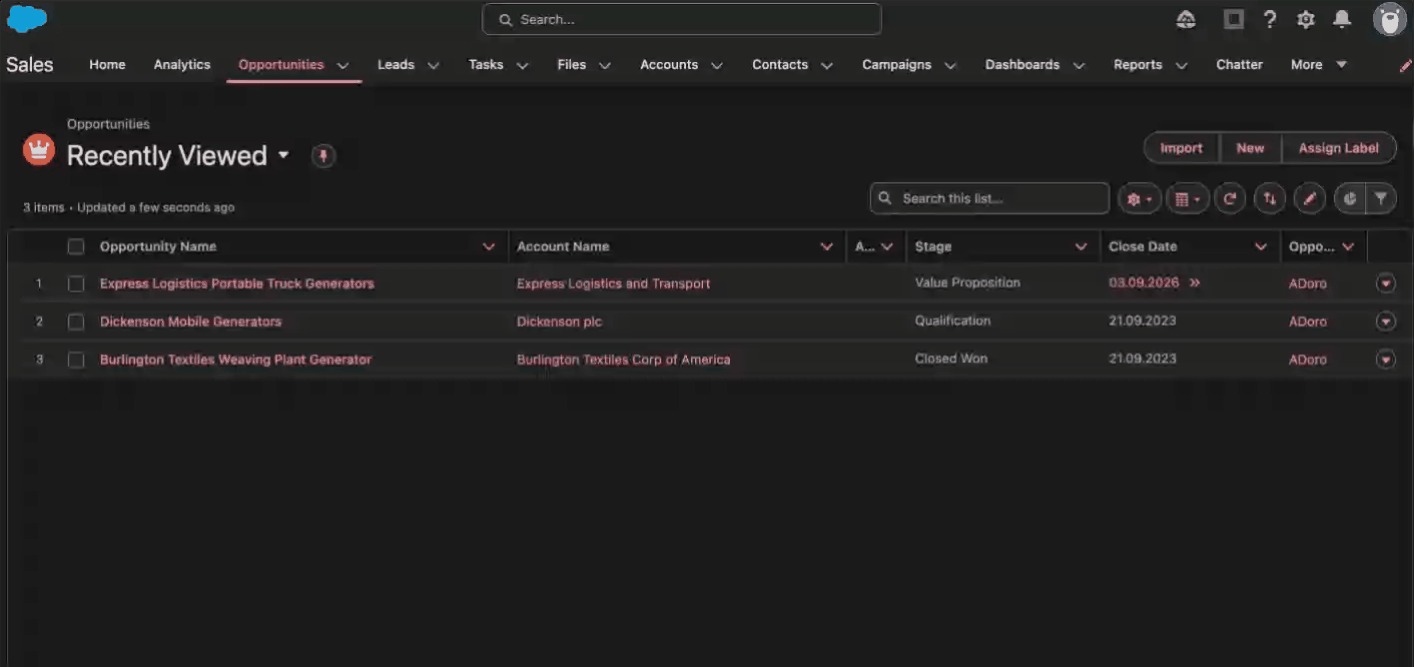Open the notifications bell
This screenshot has width=1414, height=667.
[1342, 20]
